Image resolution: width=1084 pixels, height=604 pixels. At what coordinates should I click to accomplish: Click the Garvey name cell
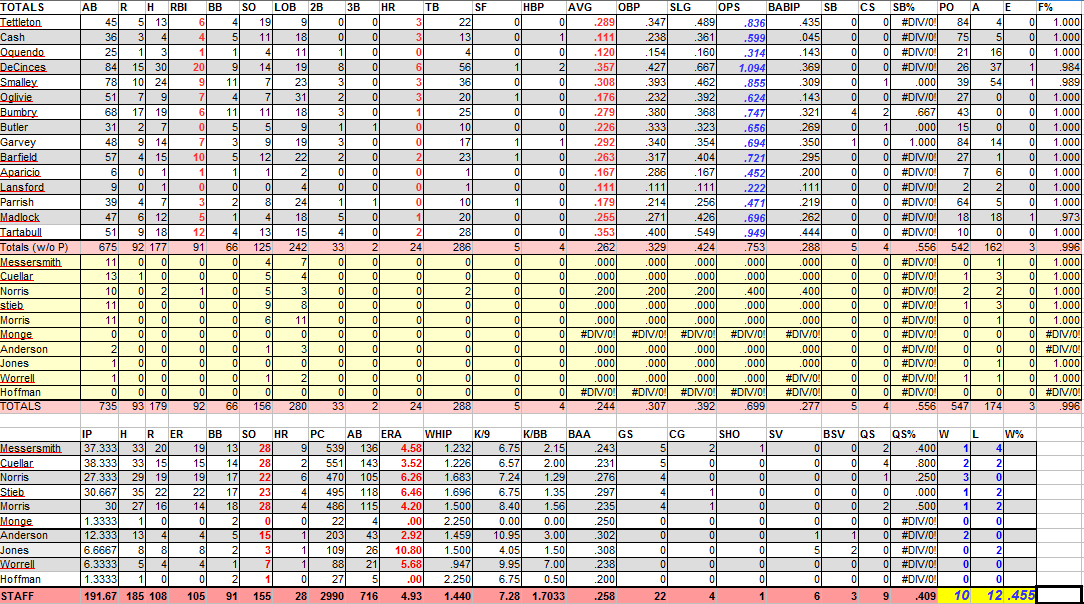coord(40,142)
